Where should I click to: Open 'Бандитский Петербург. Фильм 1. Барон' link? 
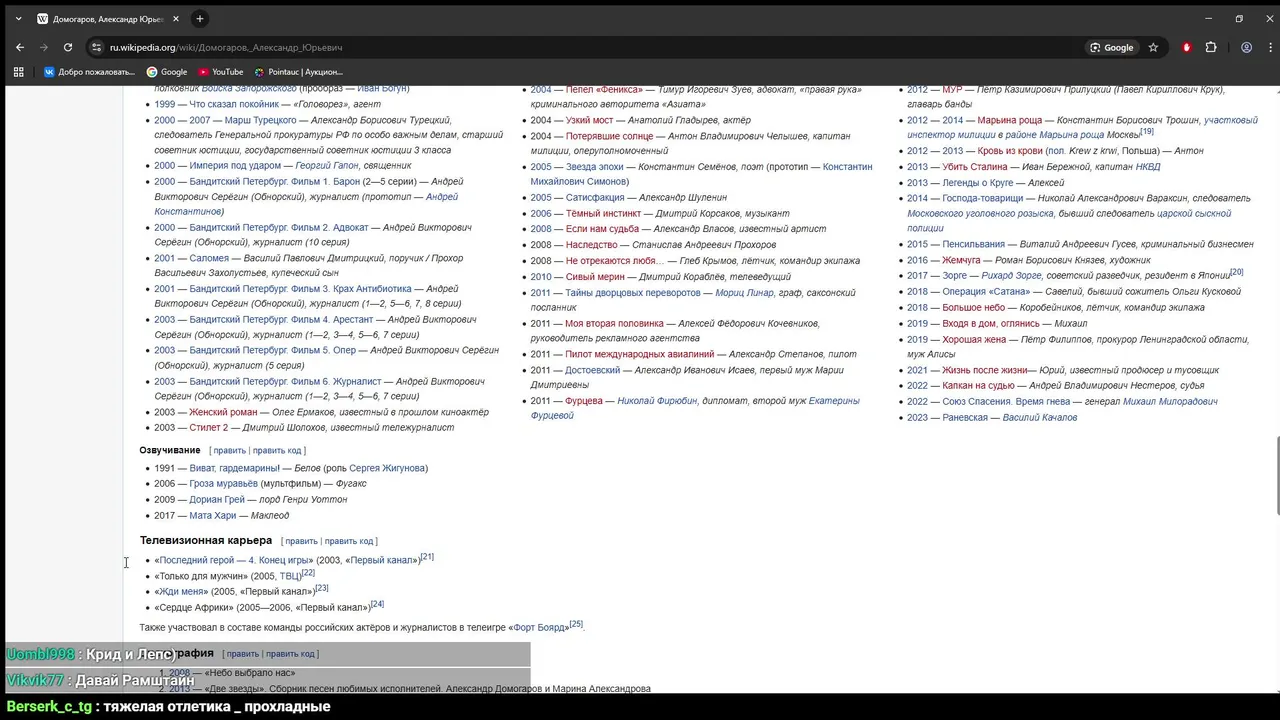point(274,182)
